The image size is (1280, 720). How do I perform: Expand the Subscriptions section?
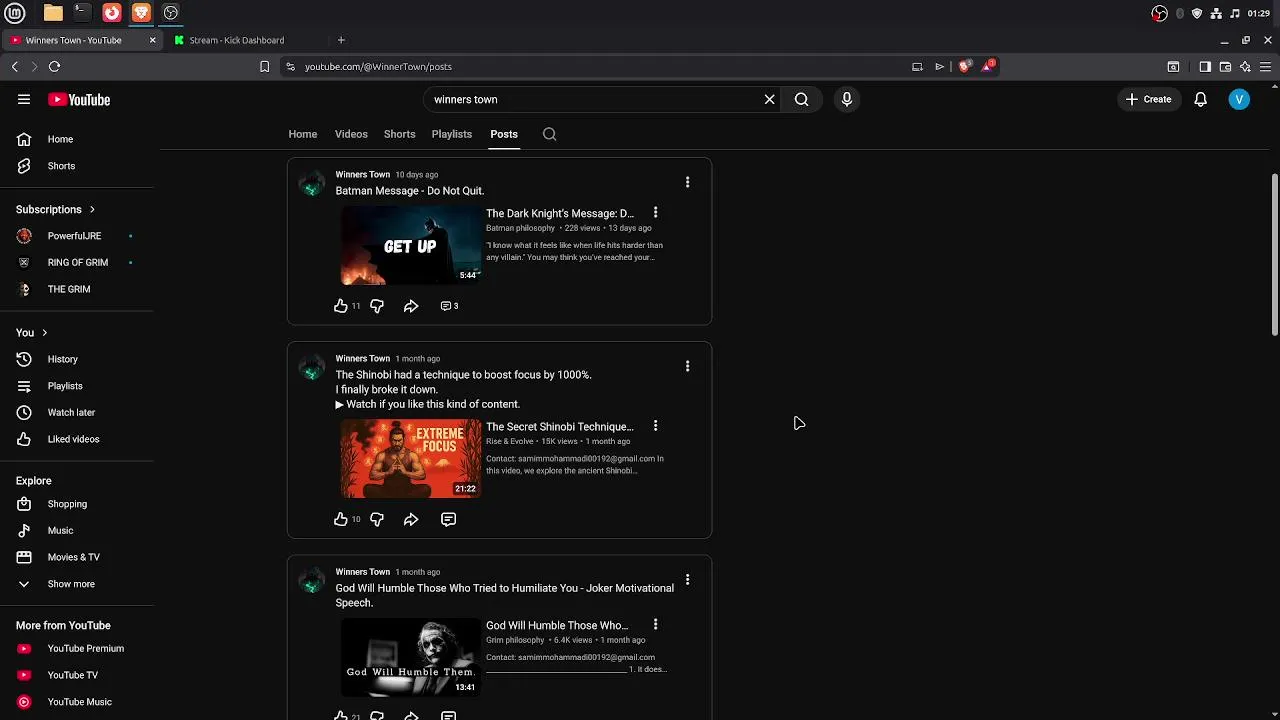[x=56, y=210]
